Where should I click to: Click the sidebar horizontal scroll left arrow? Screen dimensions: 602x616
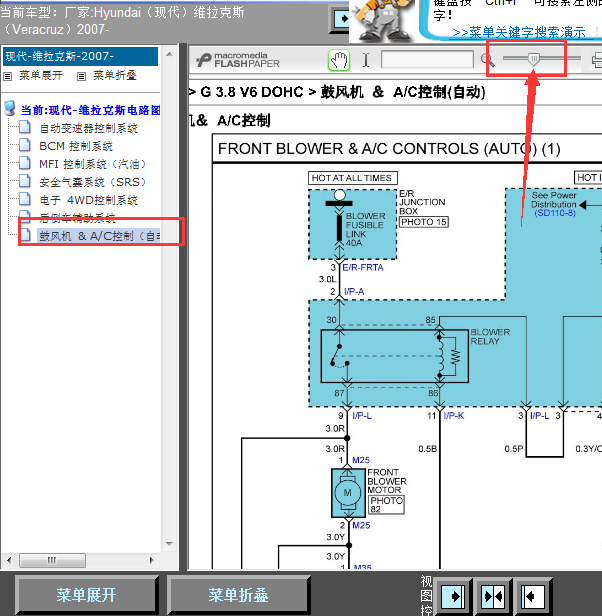(x=9, y=560)
